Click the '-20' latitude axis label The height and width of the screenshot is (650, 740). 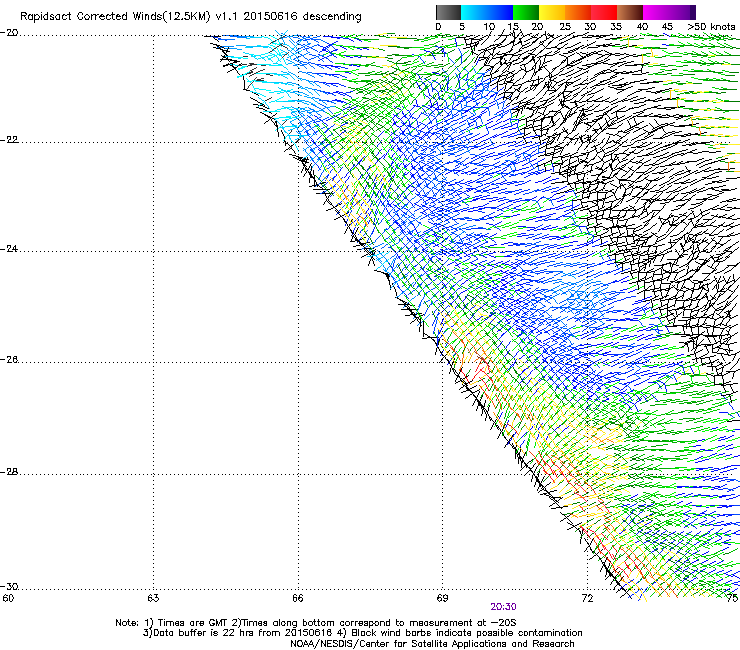[9, 33]
